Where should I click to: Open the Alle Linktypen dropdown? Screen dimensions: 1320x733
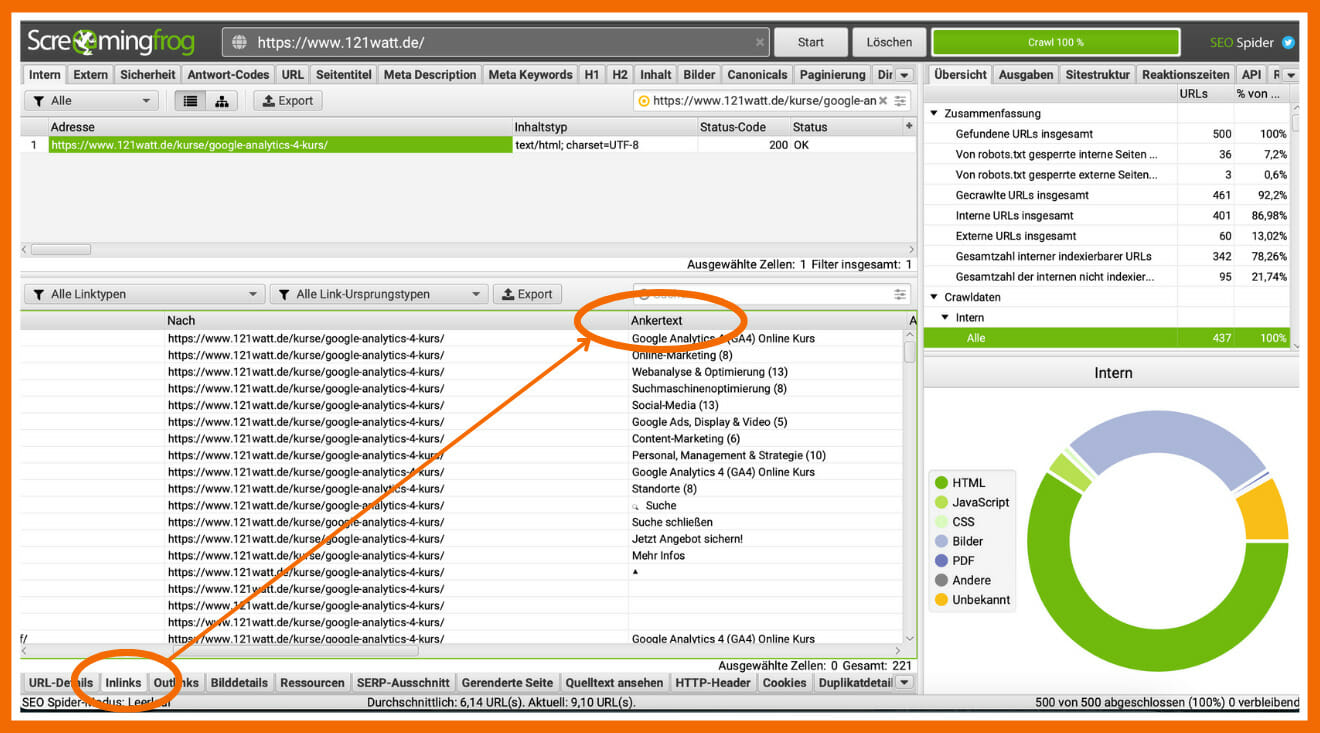(143, 295)
